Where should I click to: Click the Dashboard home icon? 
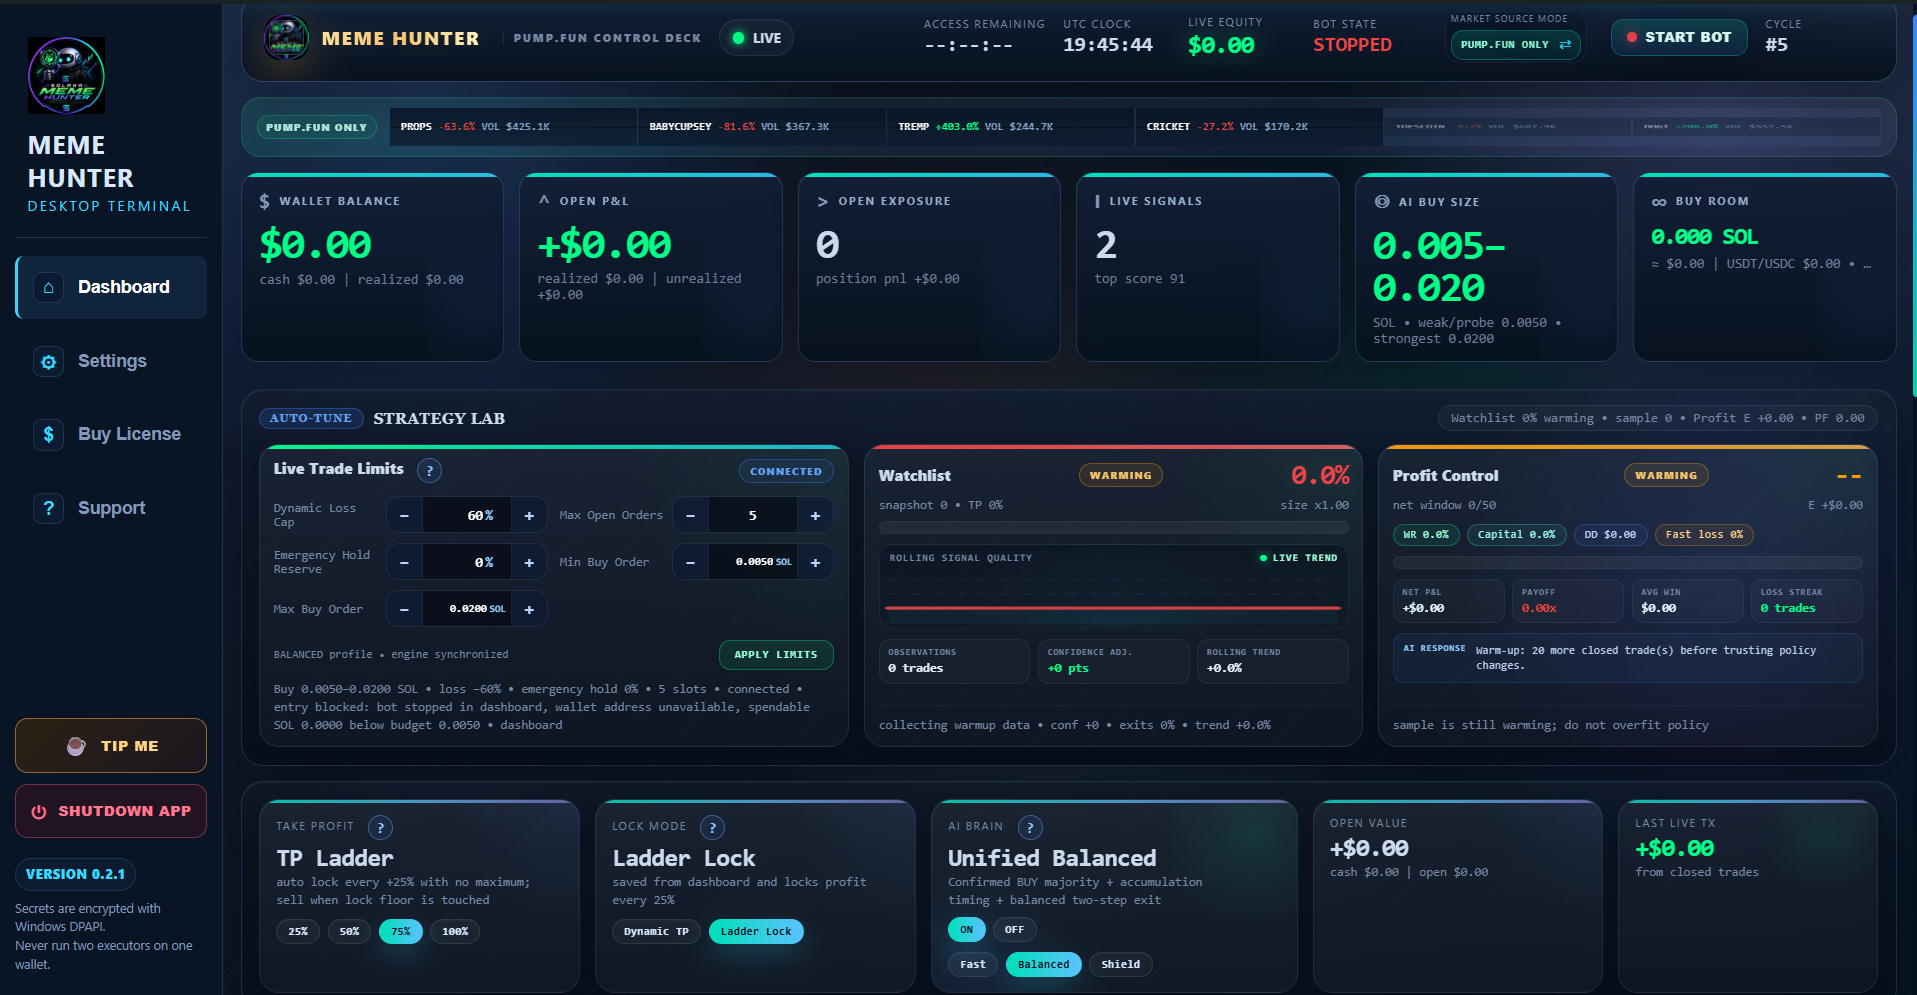coord(48,288)
